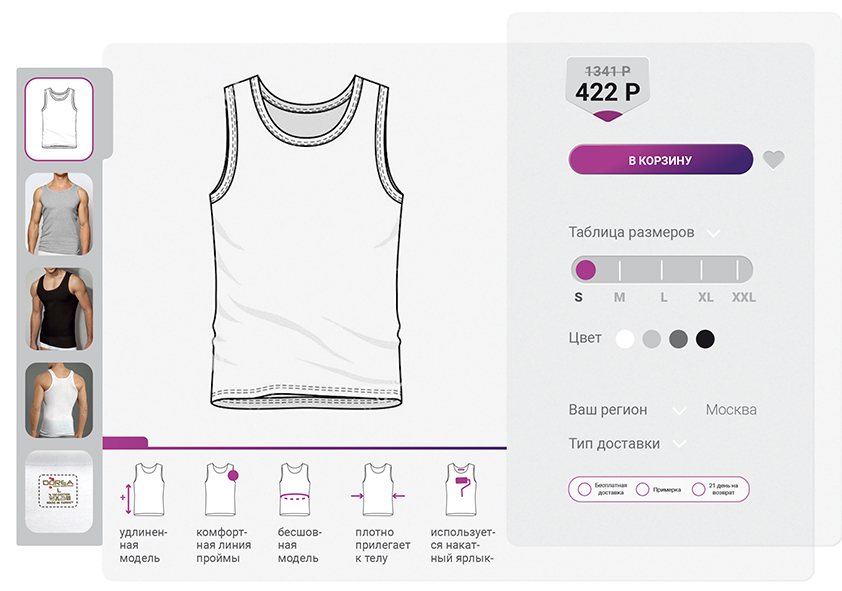Click the seamless model feature icon
Viewport: 842px width, 591px height.
click(295, 490)
